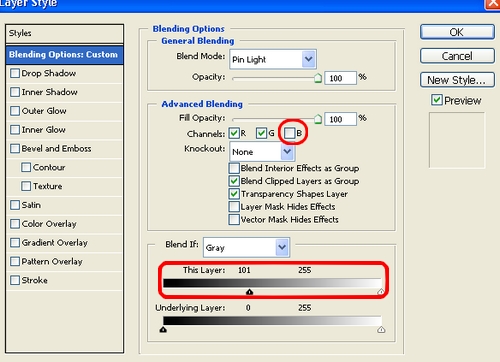
Task: Toggle the Inner Glow checkbox
Action: tap(15, 130)
